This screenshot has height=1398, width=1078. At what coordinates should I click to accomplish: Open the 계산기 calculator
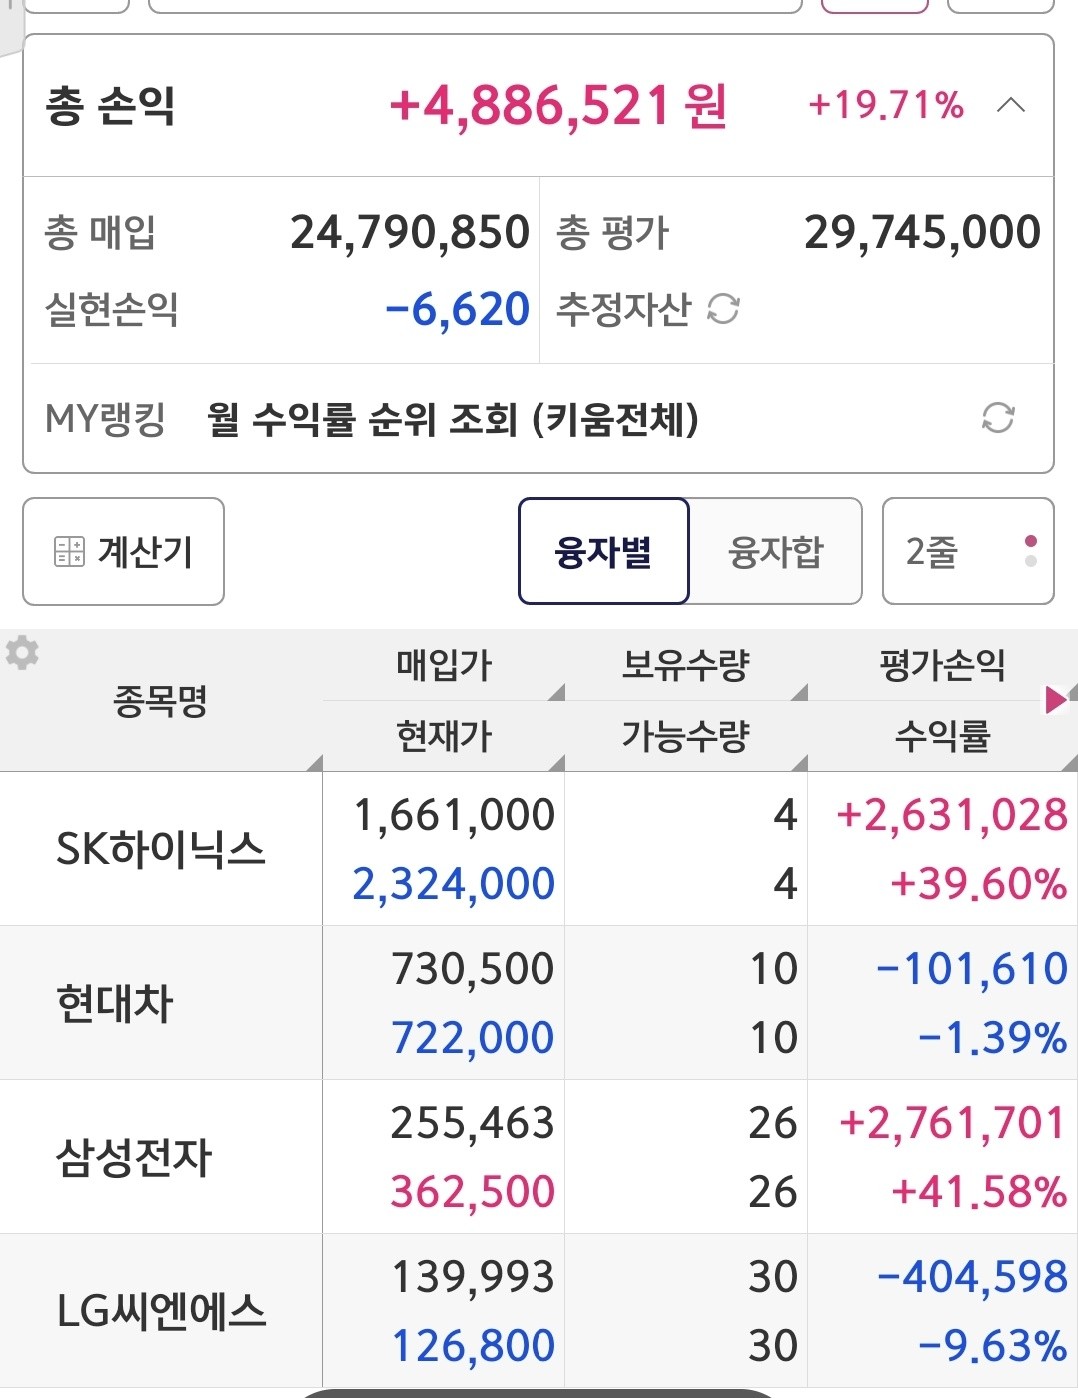tap(123, 551)
